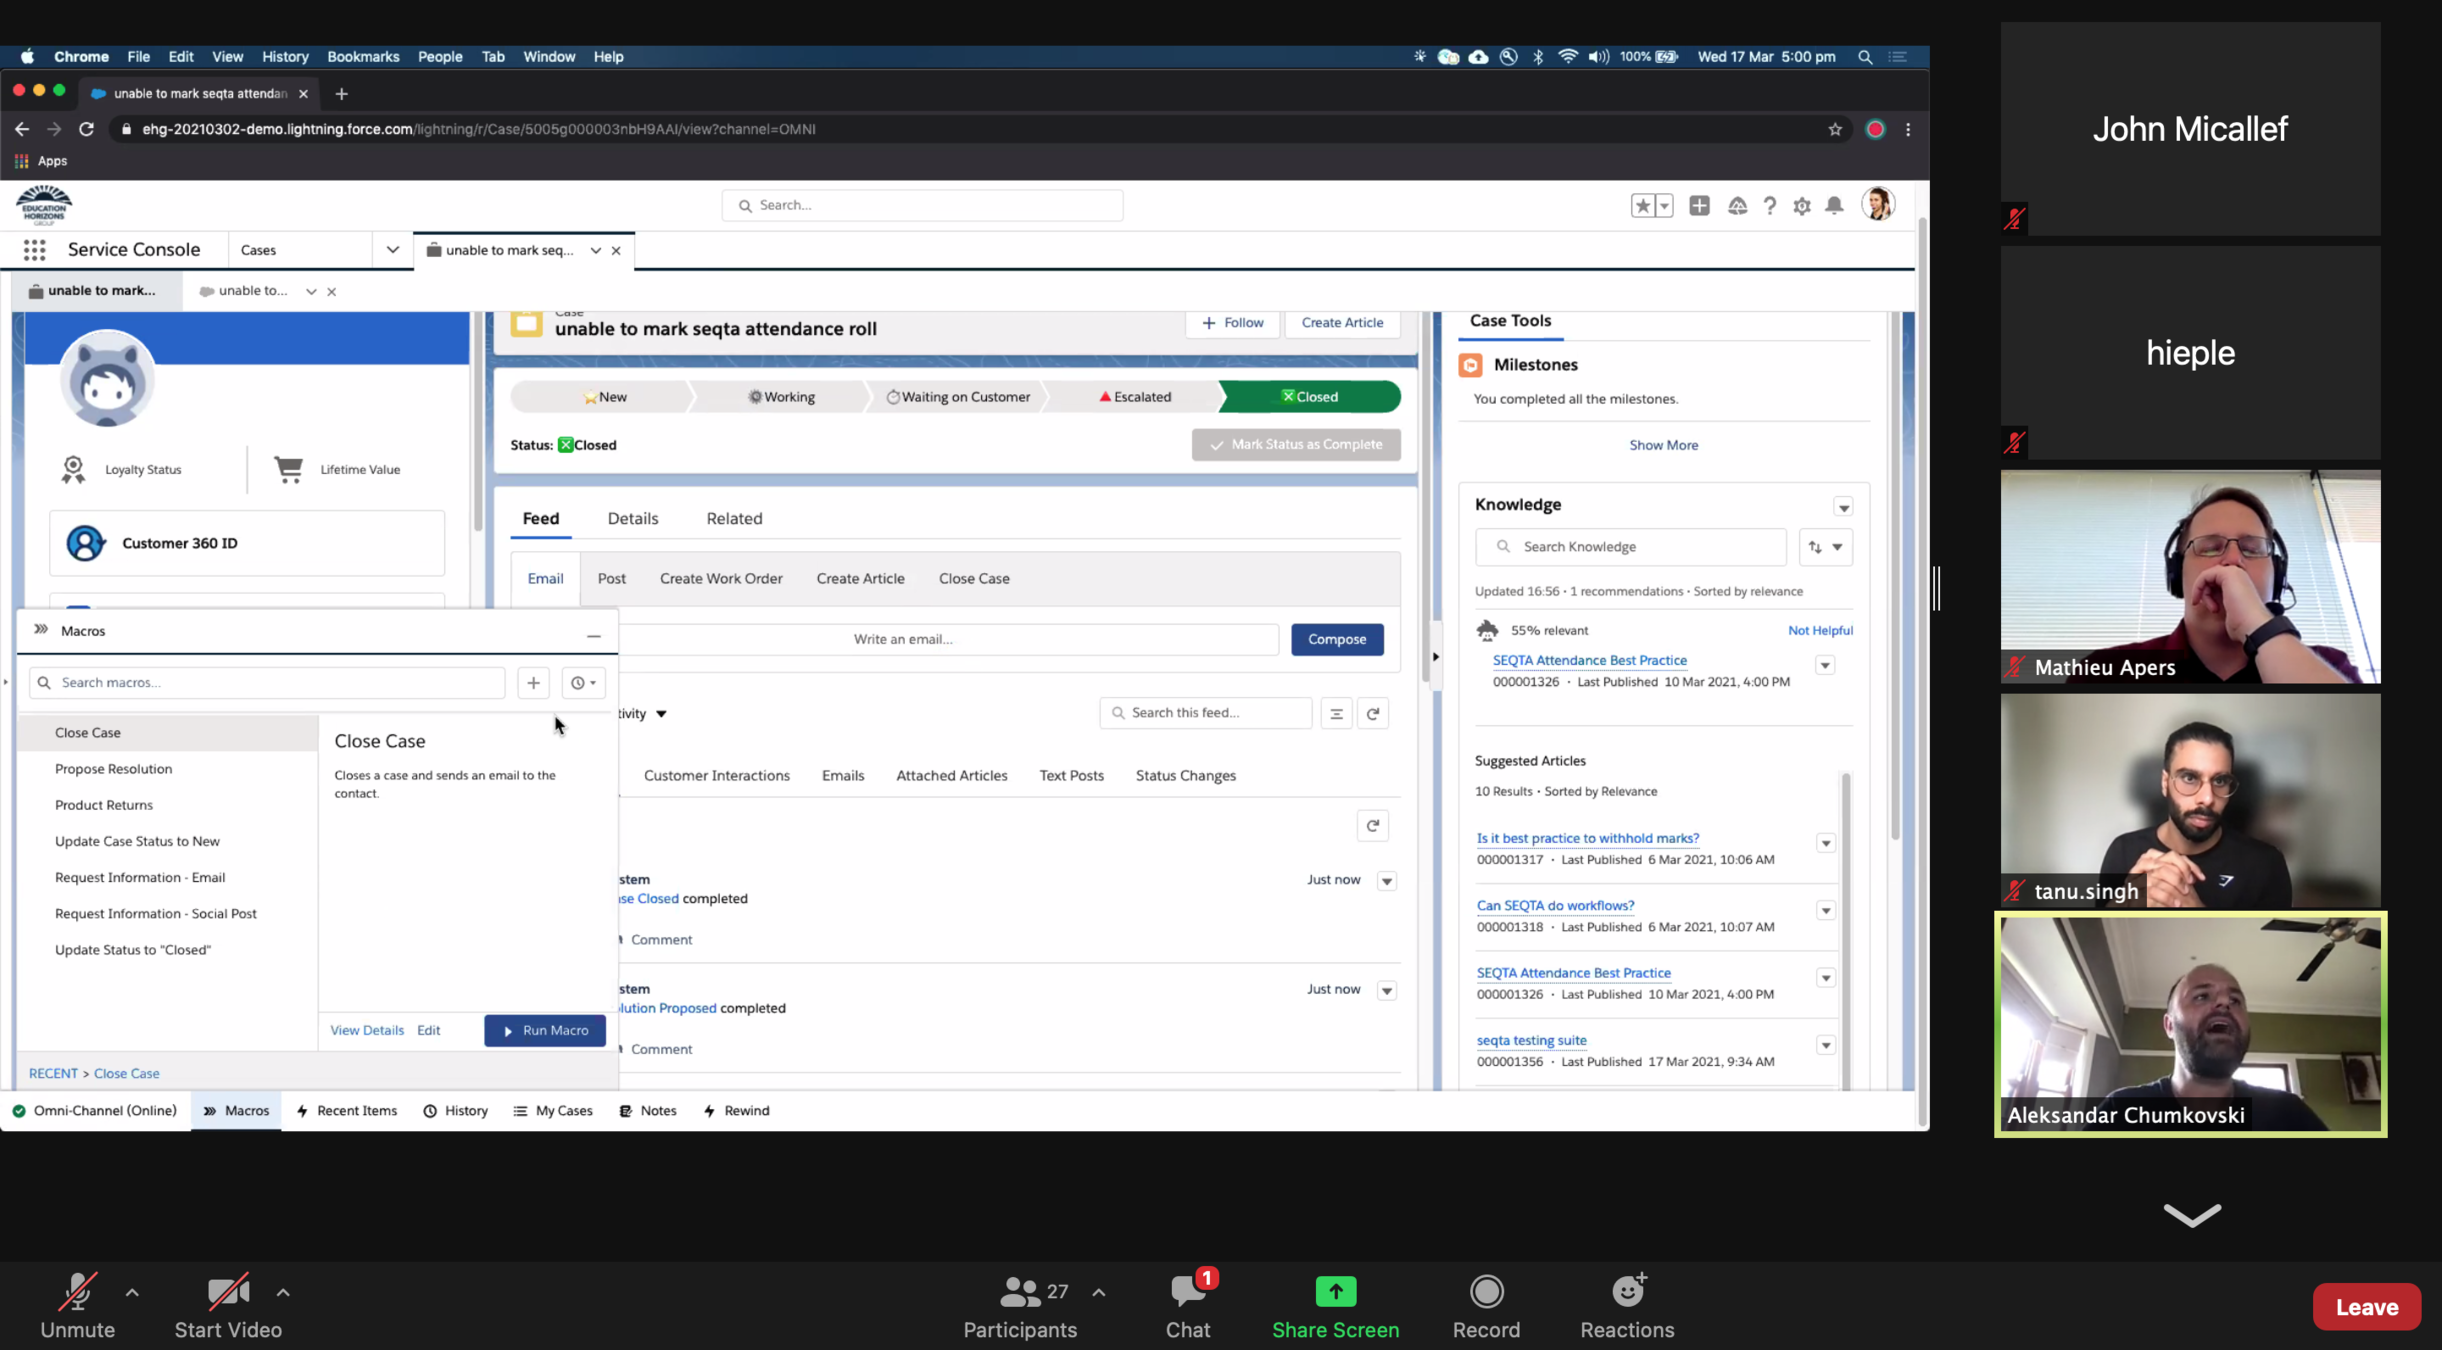The width and height of the screenshot is (2442, 1350).
Task: Switch to the Details tab
Action: (633, 519)
